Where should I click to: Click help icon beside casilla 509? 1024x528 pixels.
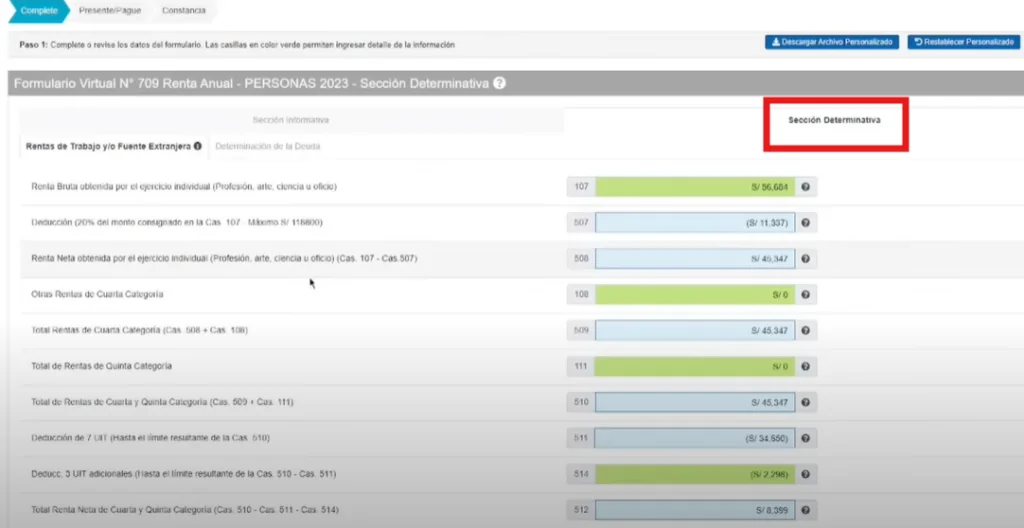click(x=806, y=331)
